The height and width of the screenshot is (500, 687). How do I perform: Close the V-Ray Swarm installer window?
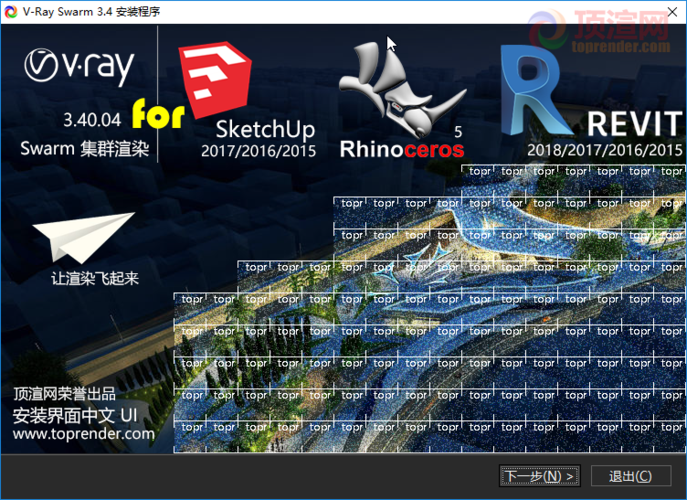pos(672,12)
